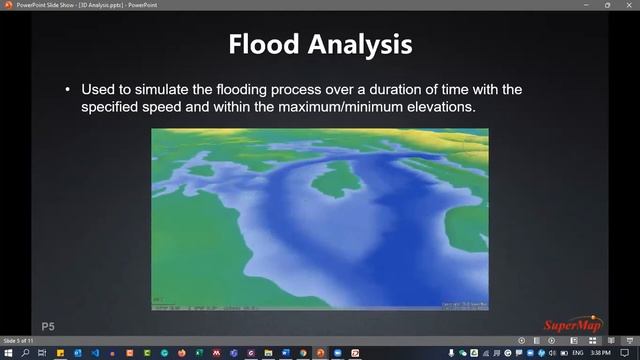Viewport: 640px width, 360px height.
Task: Open WeChat tray icon
Action: pos(462,353)
